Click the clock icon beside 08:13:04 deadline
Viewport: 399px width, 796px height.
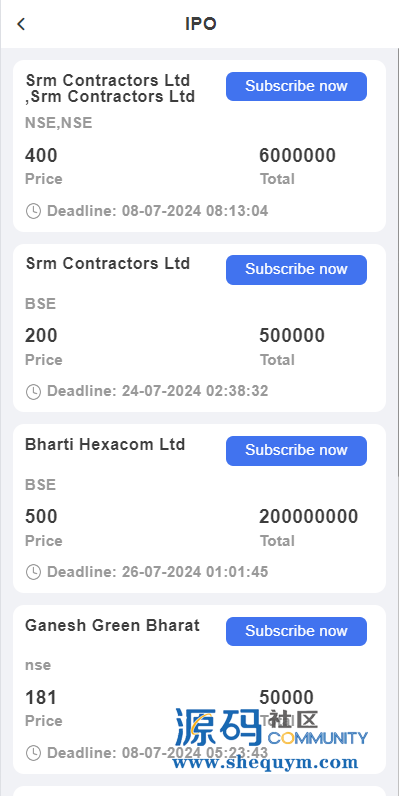[x=33, y=211]
